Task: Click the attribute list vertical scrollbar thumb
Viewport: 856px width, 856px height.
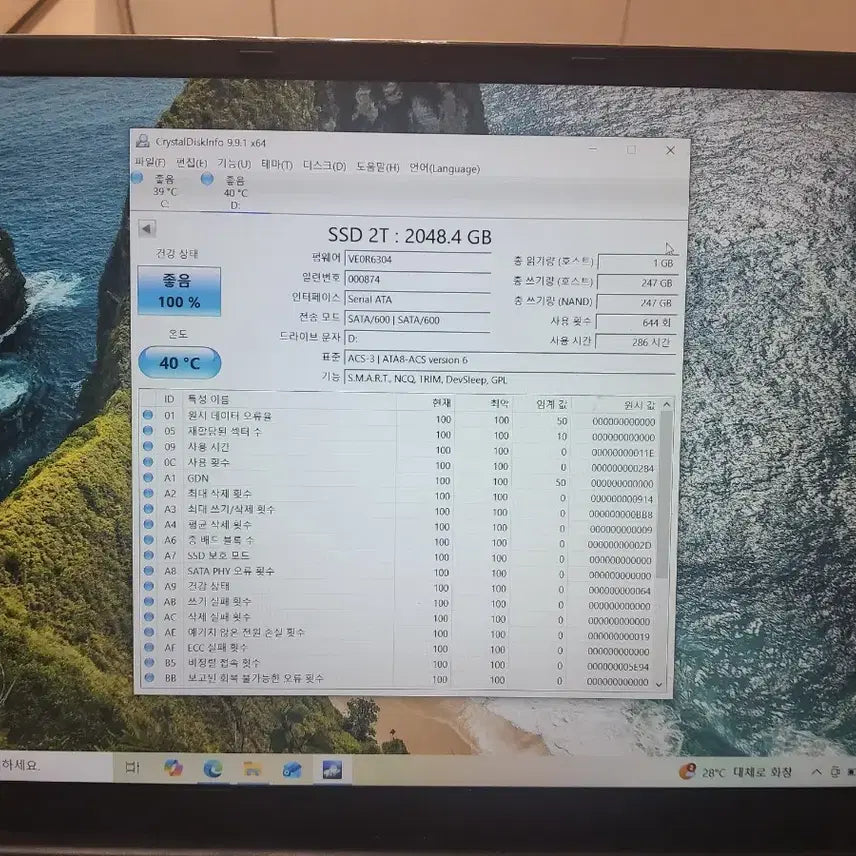Action: [x=663, y=495]
